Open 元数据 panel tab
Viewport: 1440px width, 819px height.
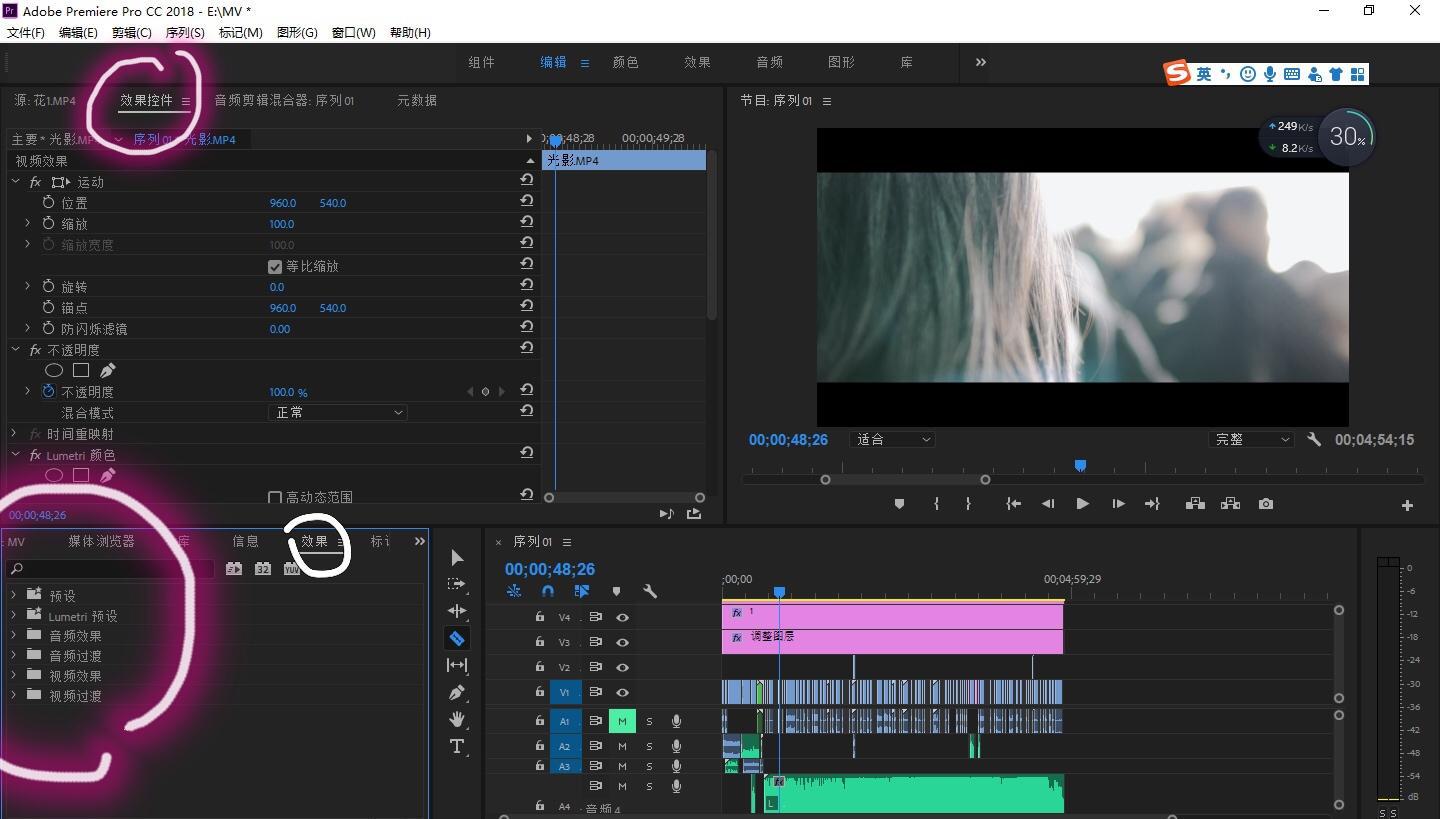[x=417, y=100]
